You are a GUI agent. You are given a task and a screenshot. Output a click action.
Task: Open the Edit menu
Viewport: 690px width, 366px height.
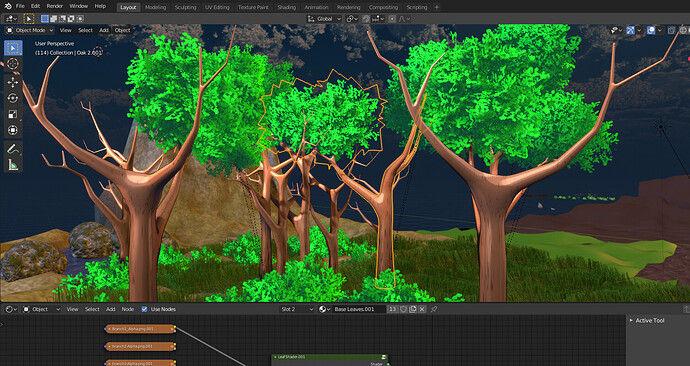(35, 6)
